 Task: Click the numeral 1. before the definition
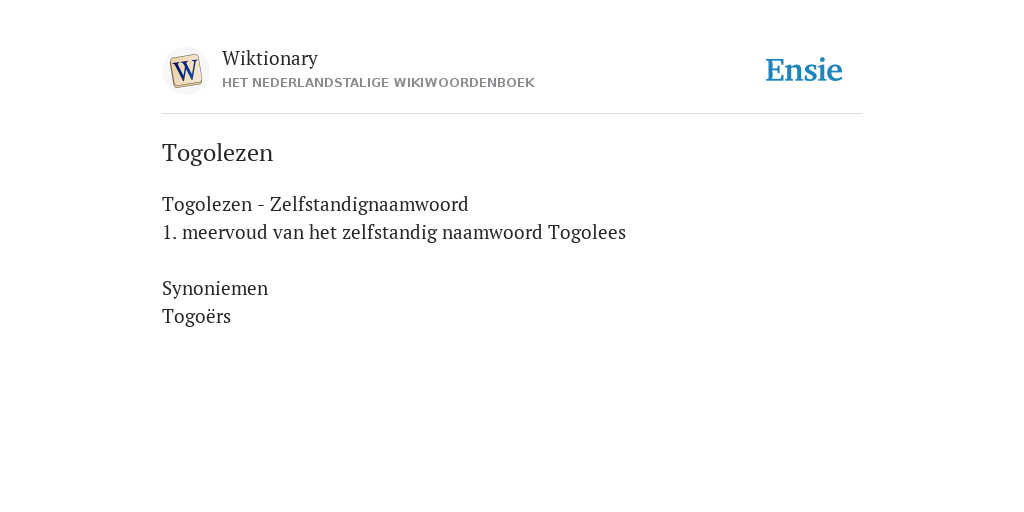pyautogui.click(x=169, y=232)
